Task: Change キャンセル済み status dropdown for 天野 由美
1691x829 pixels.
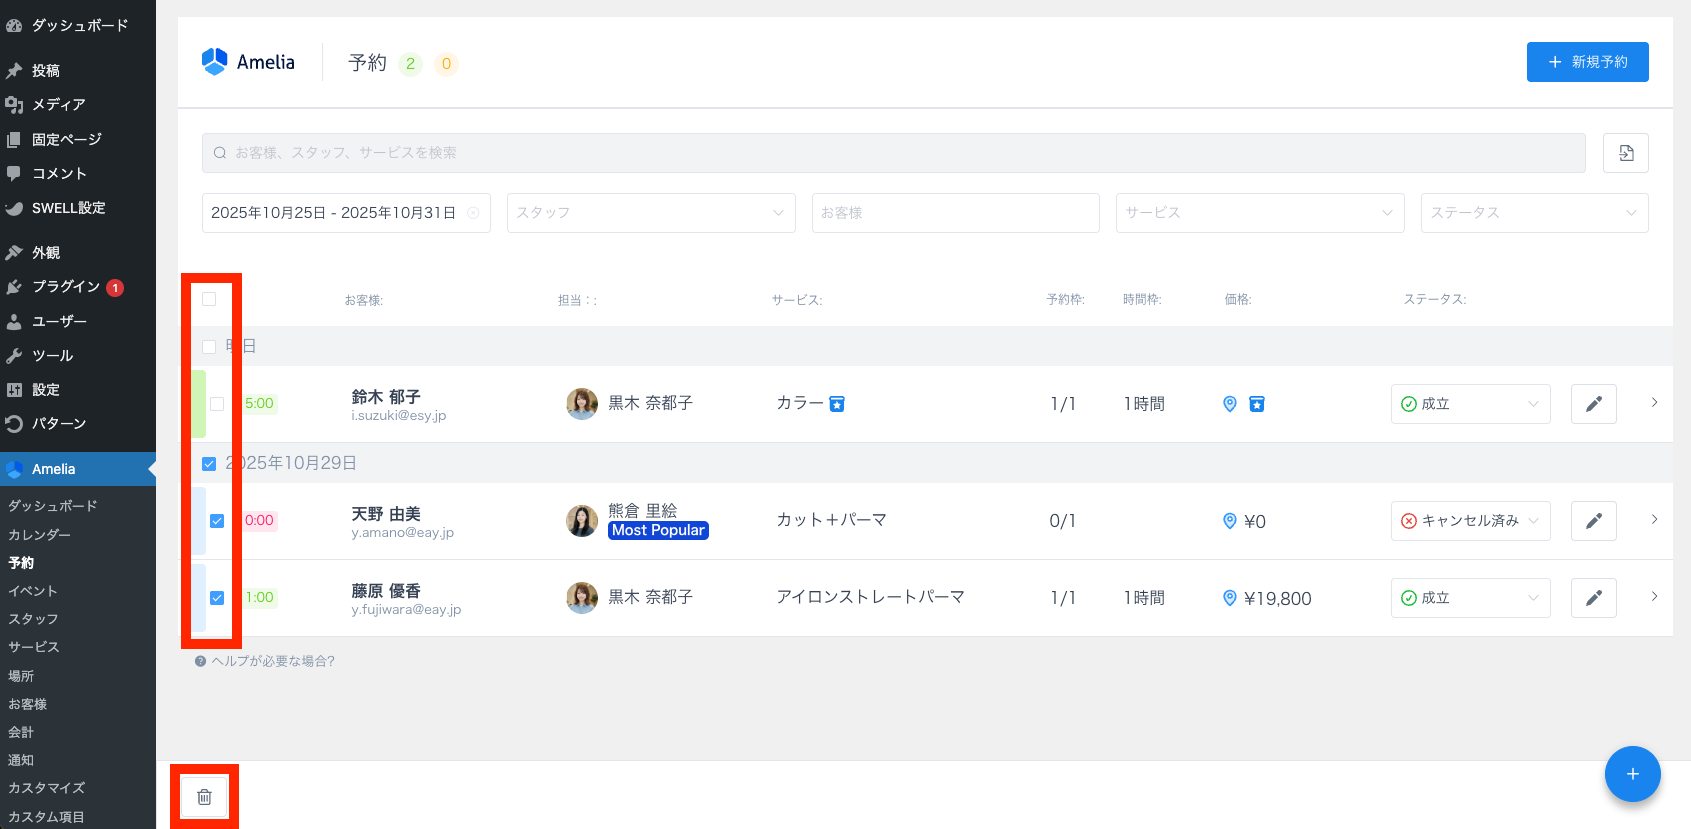Action: [x=1469, y=521]
